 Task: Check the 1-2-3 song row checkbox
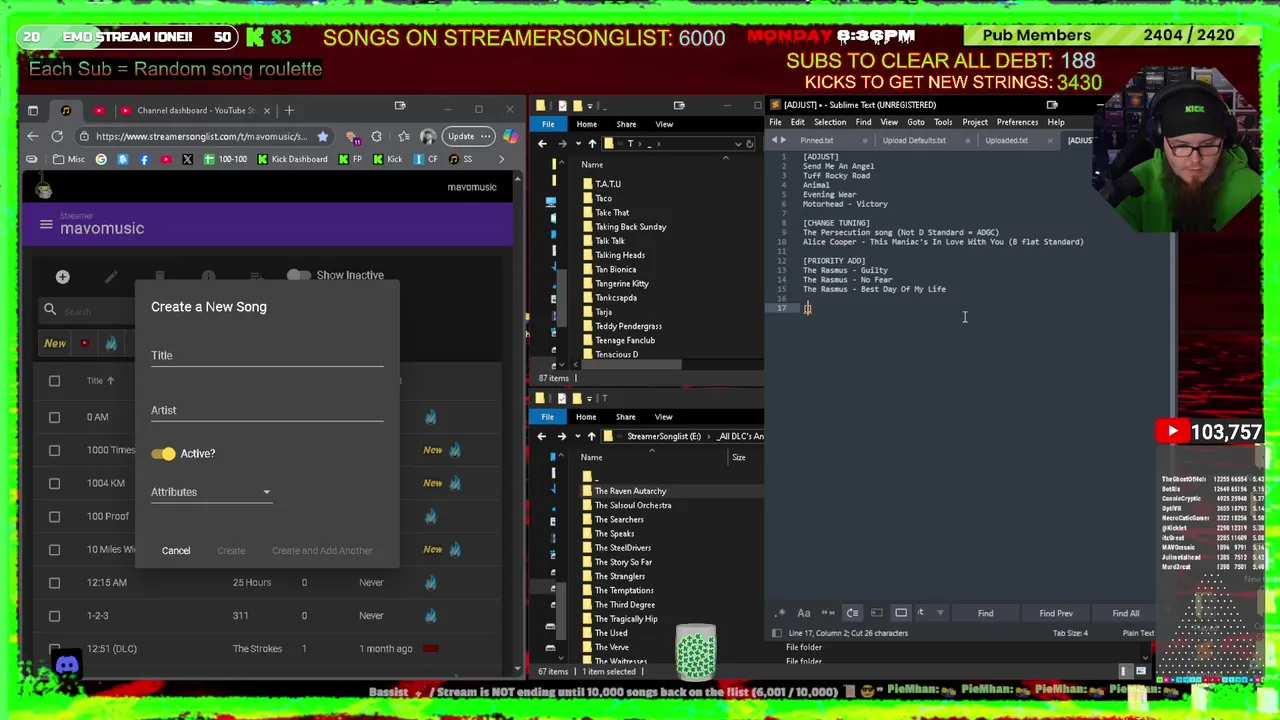coord(55,615)
